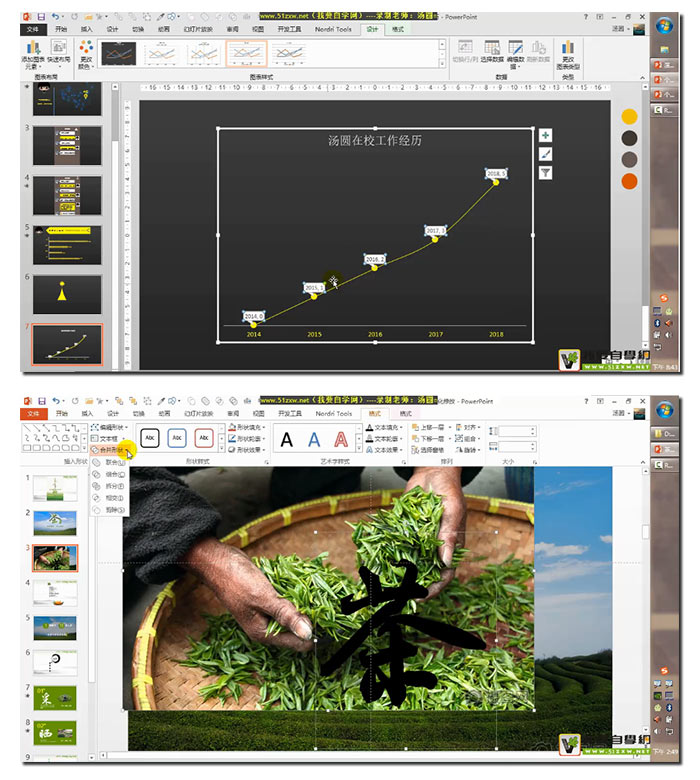Viewport: 700px width, 780px height.
Task: Click Add Chart Element (添加图表元素) in chart window
Action: click(33, 54)
